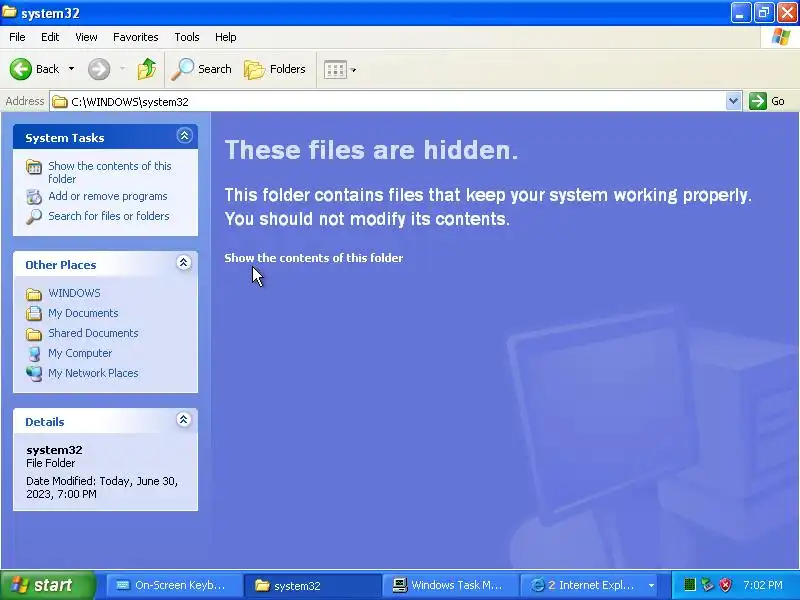Click the My Documents icon
The image size is (800, 600).
coord(34,313)
